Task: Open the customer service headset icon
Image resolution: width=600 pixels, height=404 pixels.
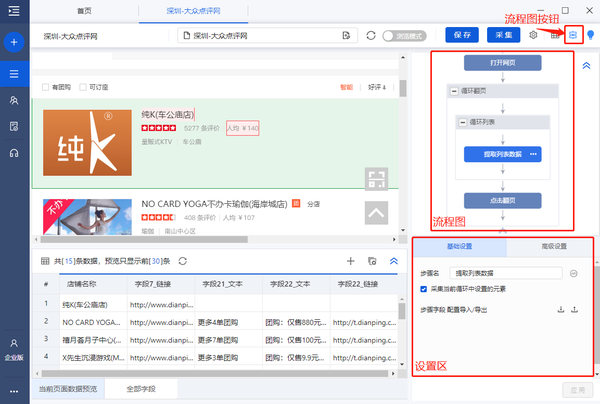Action: tap(14, 153)
